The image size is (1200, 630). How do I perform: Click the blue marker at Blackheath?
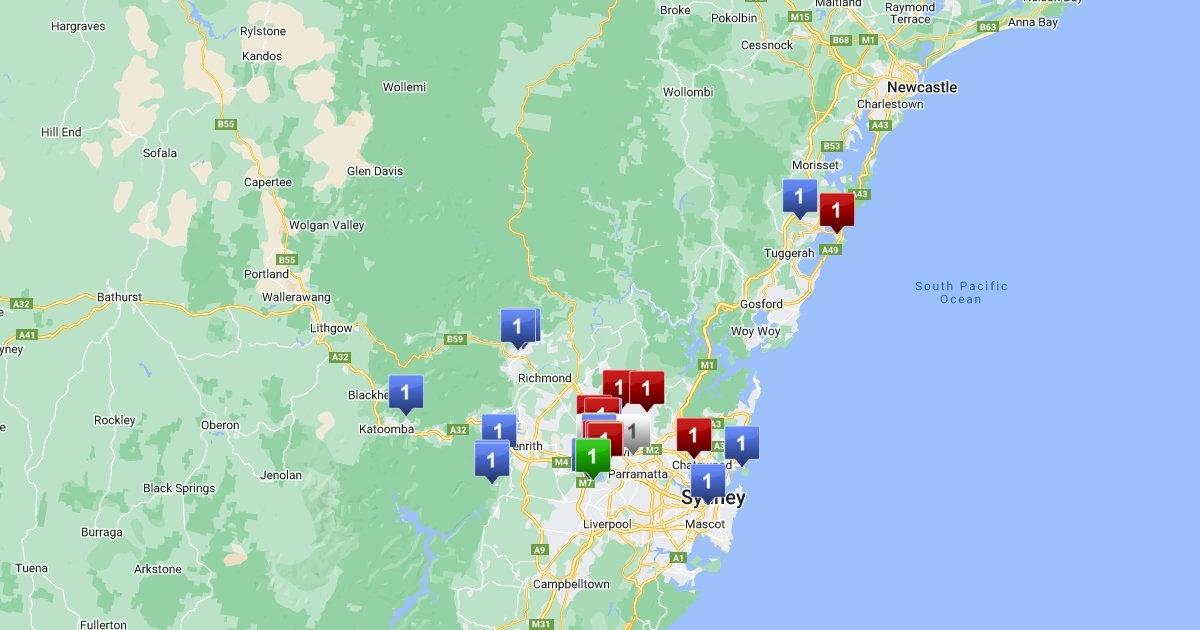click(405, 393)
